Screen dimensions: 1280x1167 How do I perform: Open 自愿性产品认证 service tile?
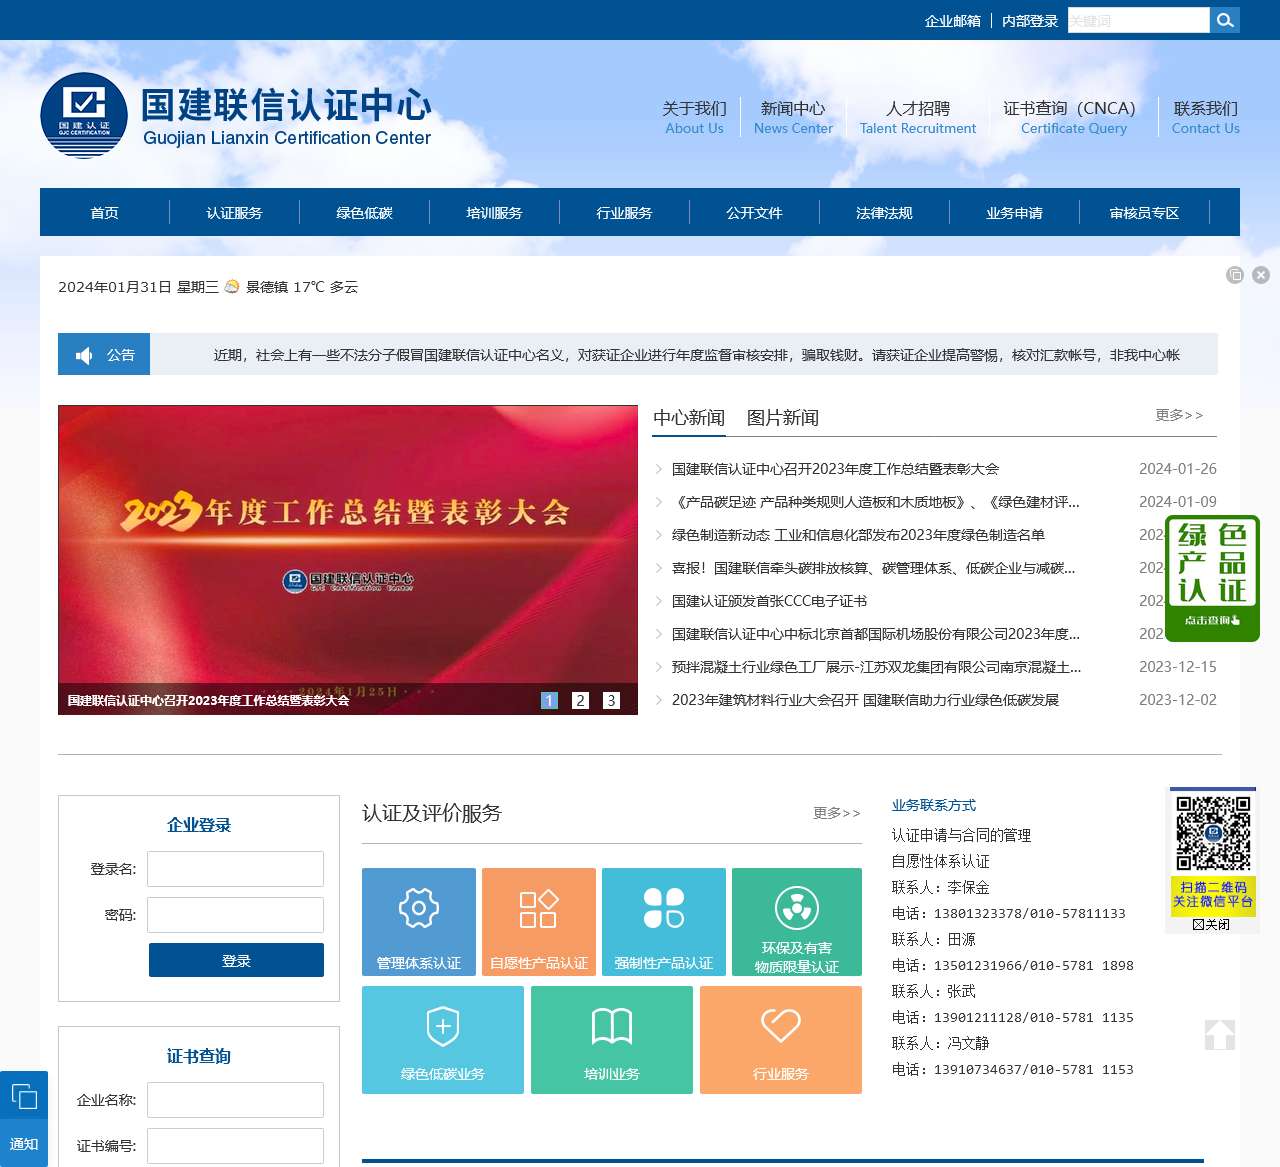tap(539, 921)
